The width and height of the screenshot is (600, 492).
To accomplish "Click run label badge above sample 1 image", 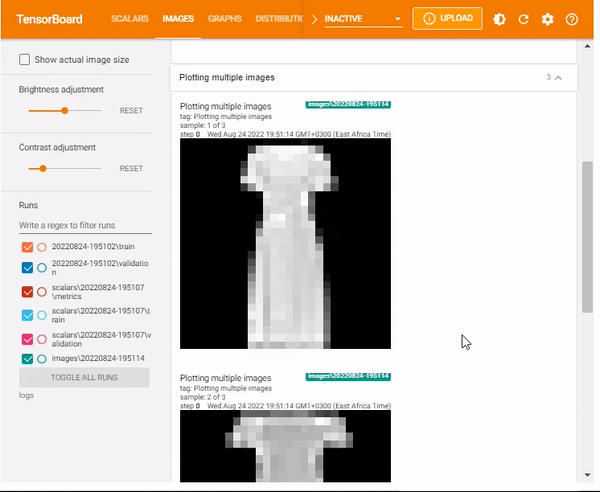I will (348, 104).
